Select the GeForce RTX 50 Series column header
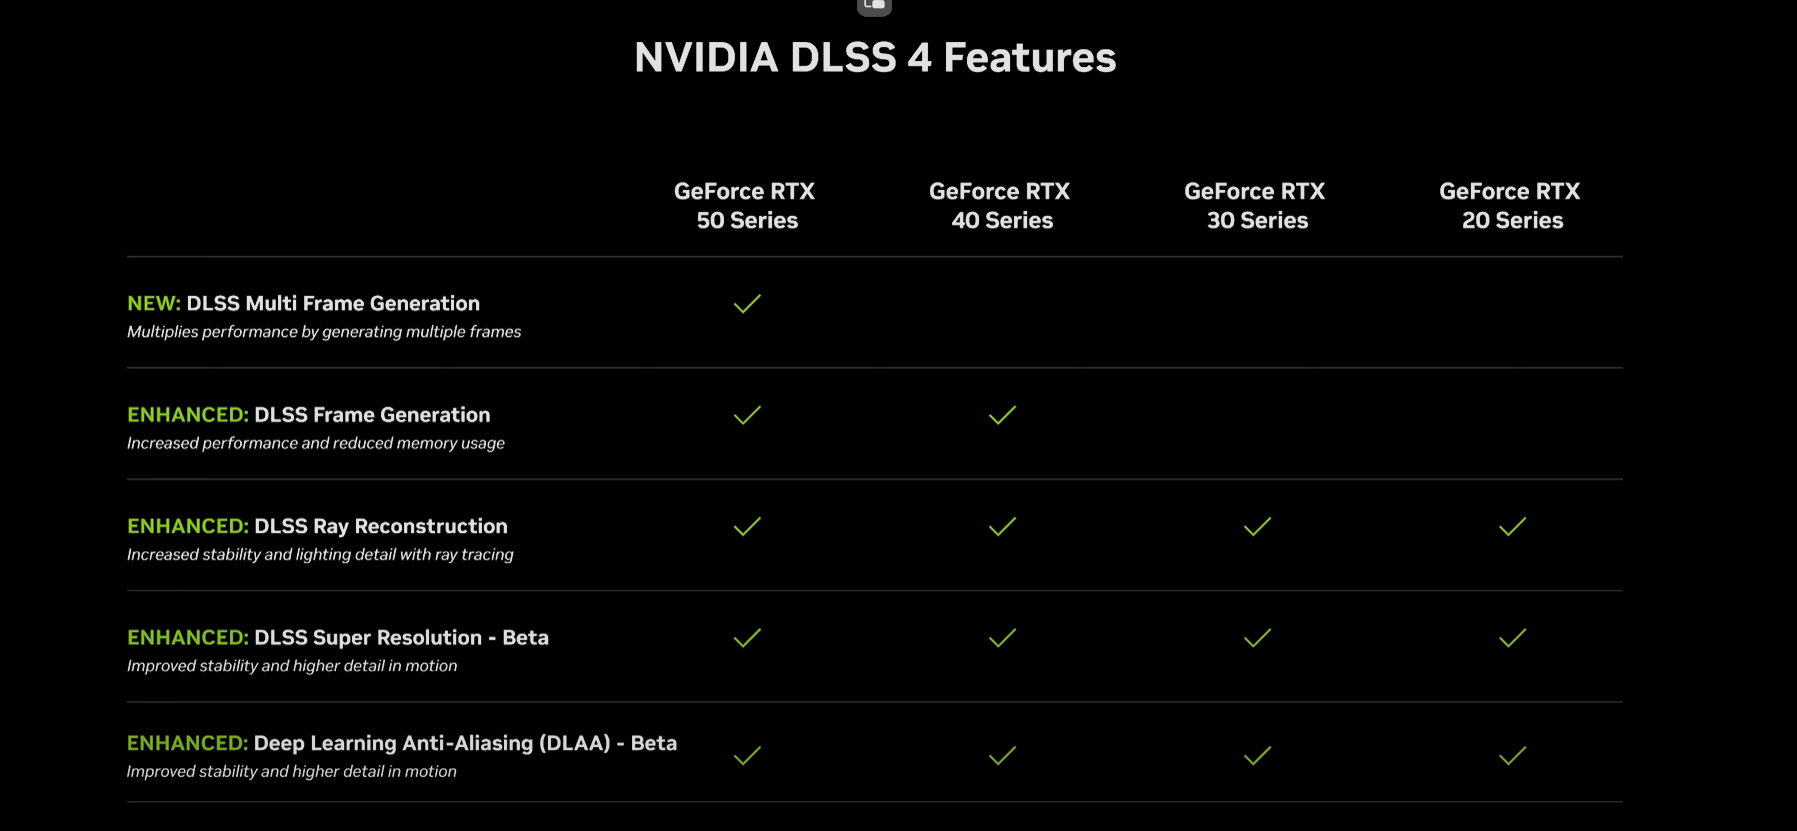1797x831 pixels. click(745, 206)
